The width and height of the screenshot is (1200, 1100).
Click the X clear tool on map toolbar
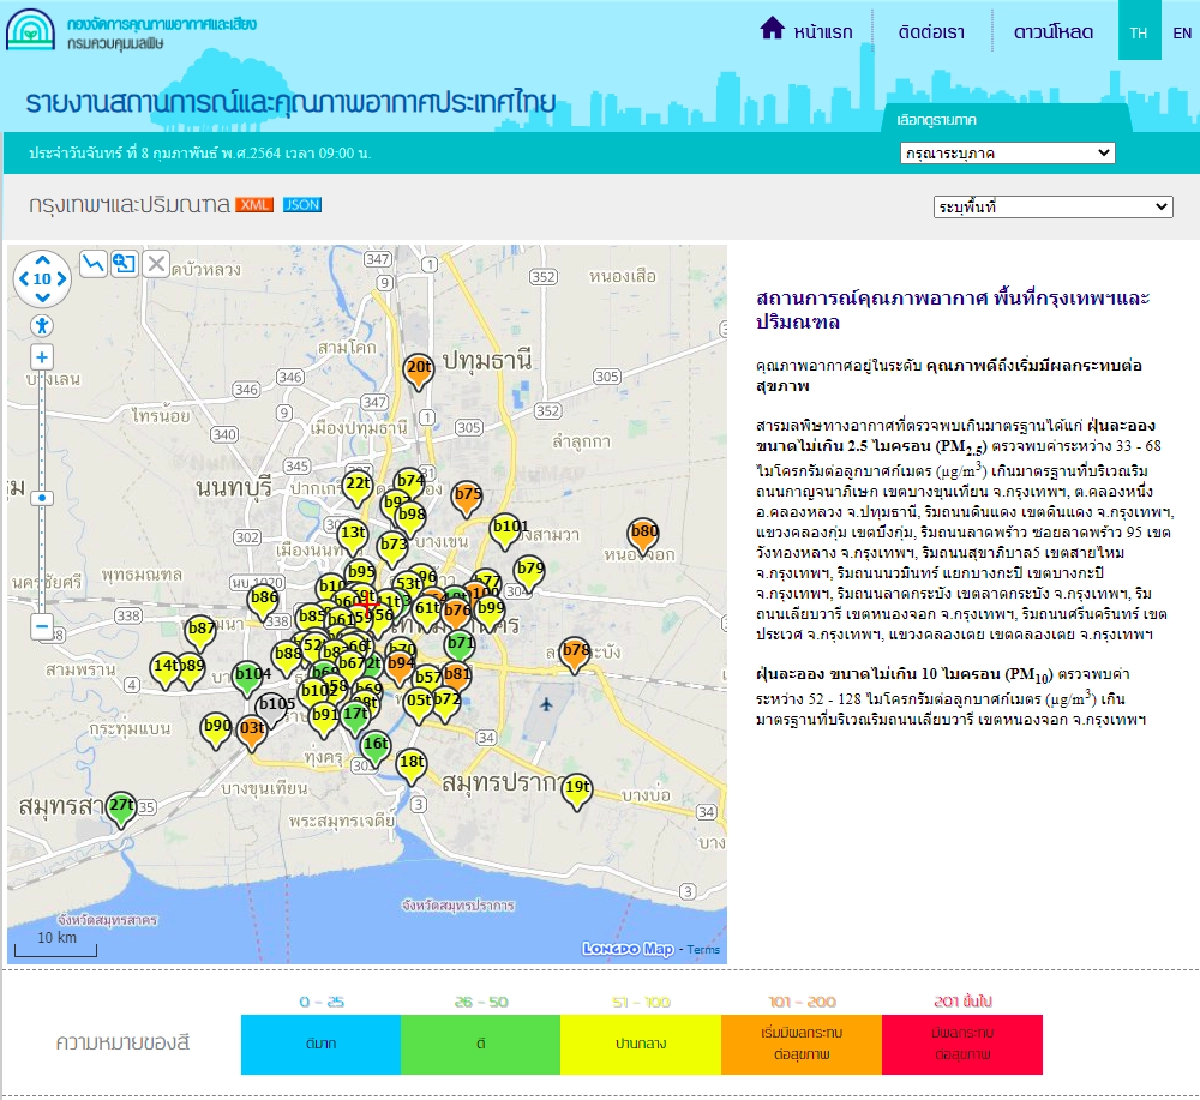[156, 264]
